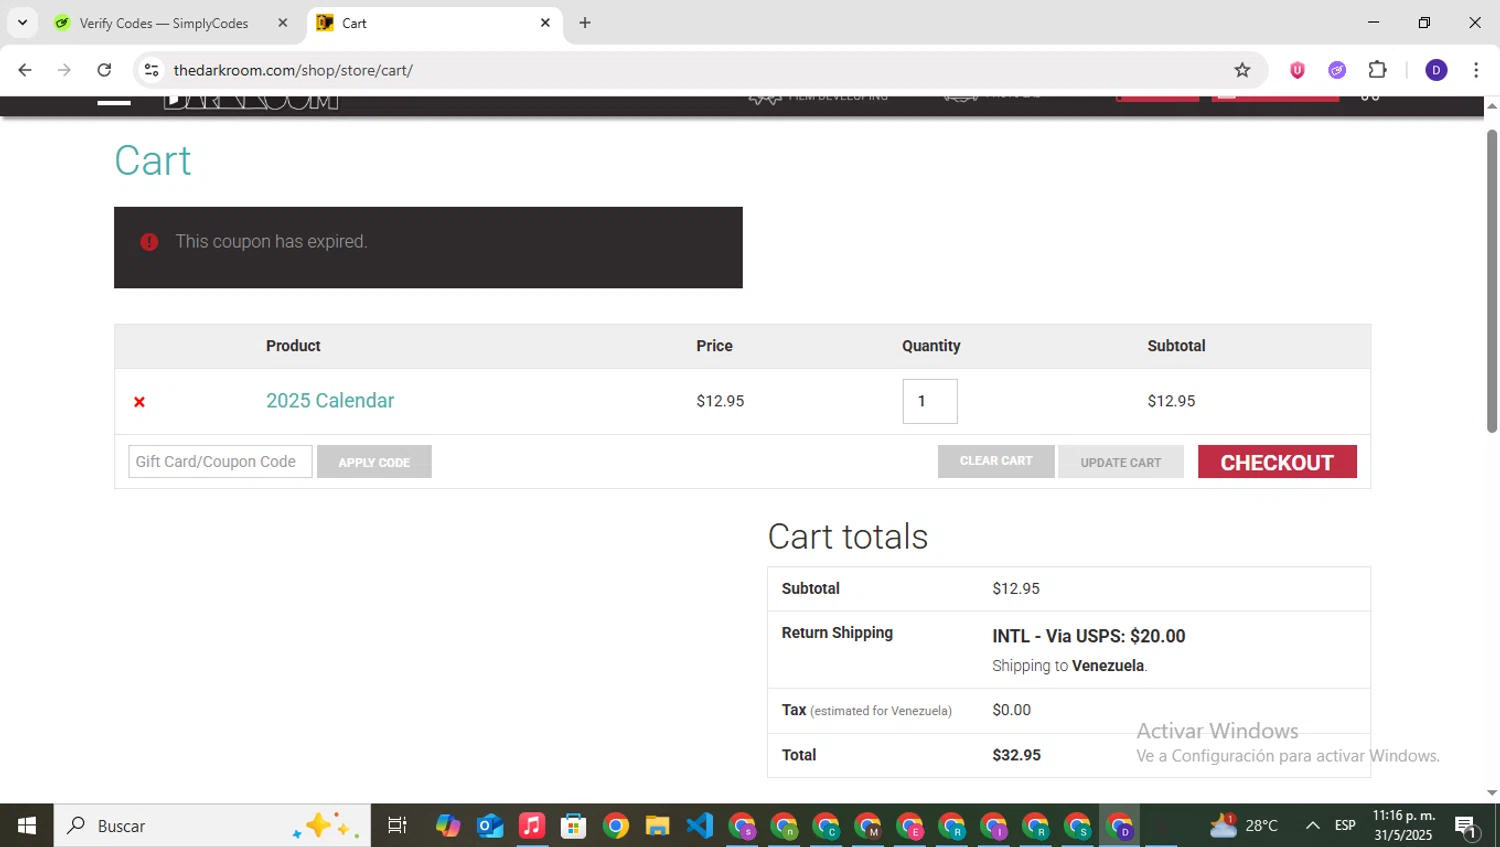
Task: Switch to Chrome profile C window in taskbar
Action: [x=826, y=827]
